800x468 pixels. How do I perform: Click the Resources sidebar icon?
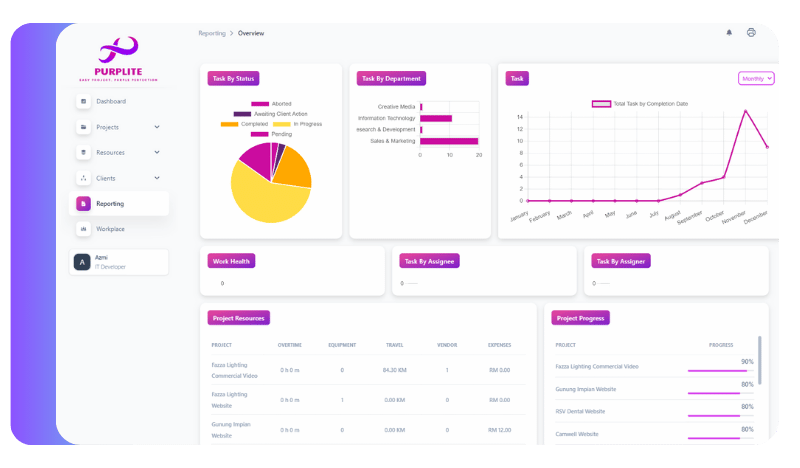point(84,152)
